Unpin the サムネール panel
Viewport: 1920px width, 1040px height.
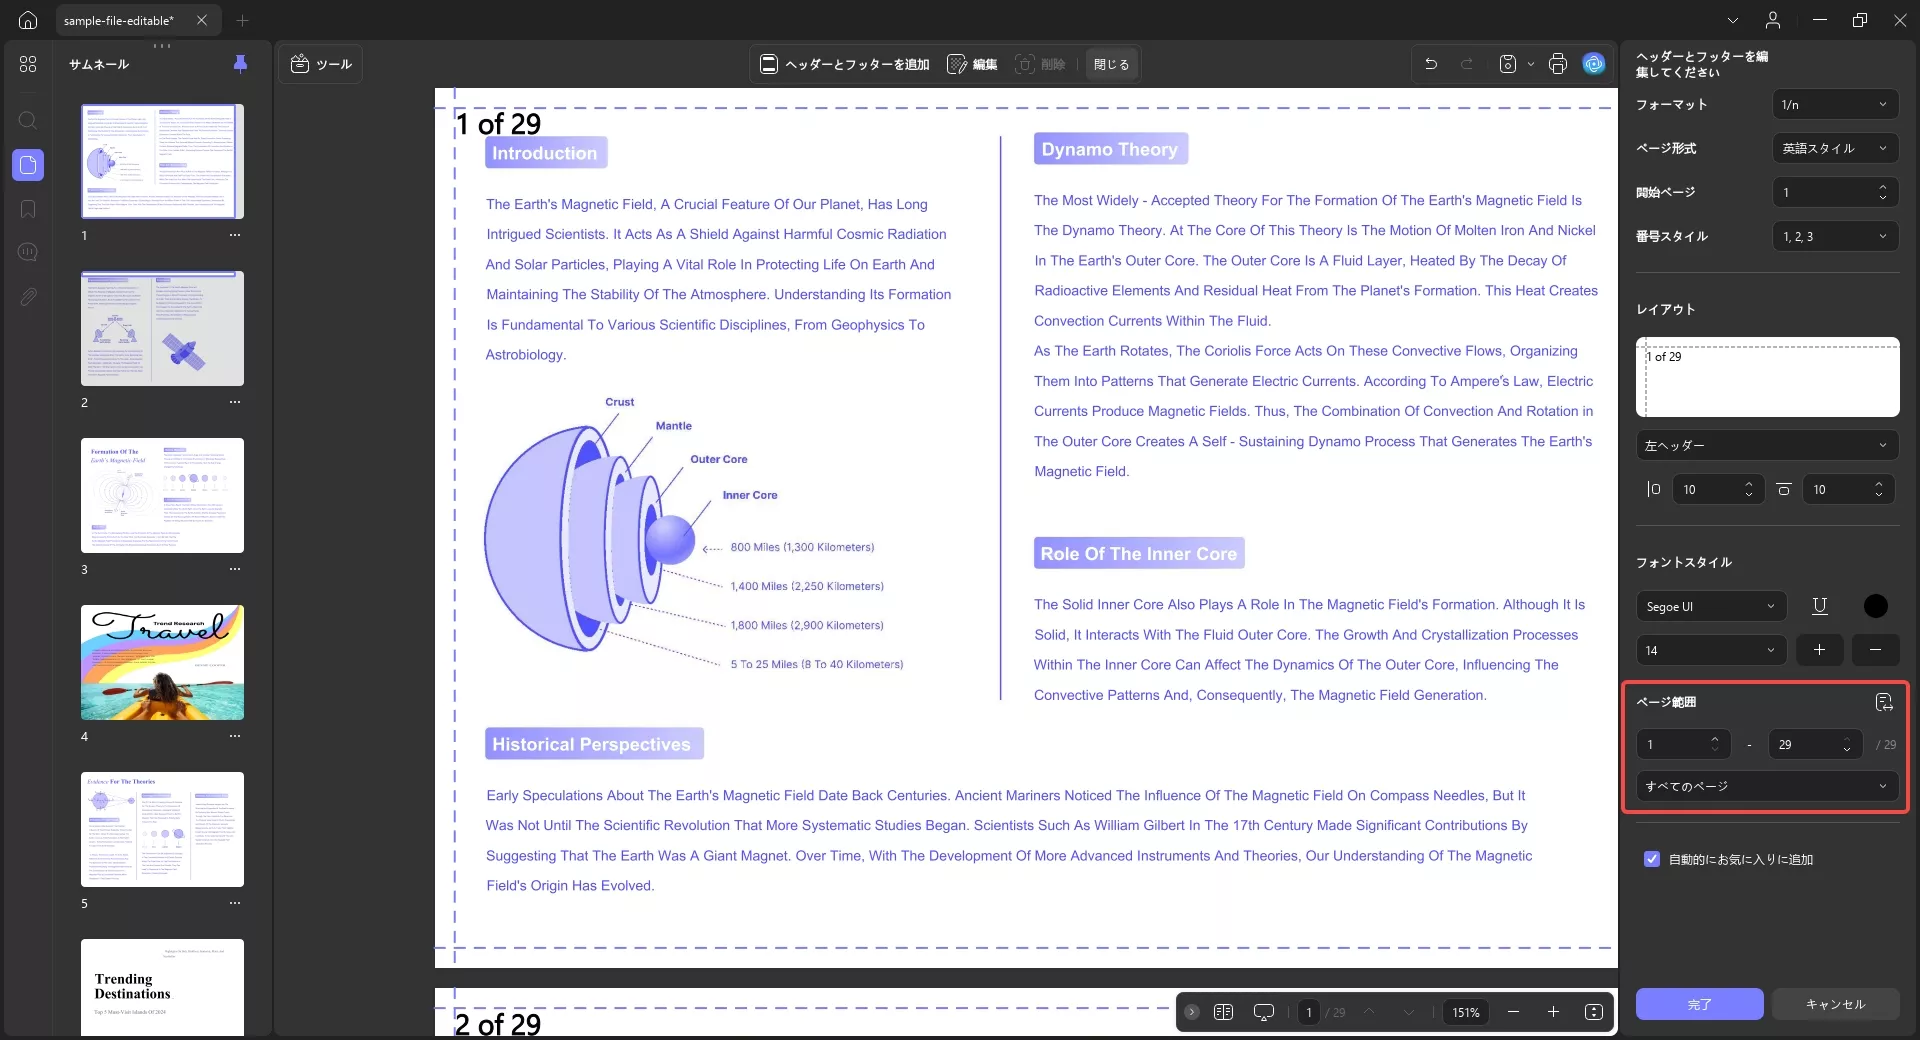tap(240, 64)
